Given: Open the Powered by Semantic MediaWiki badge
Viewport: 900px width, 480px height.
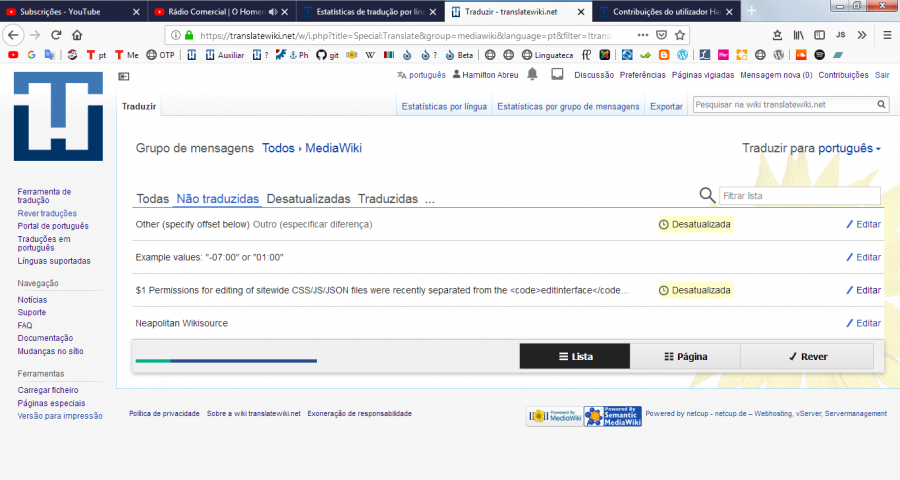Looking at the screenshot, I should coord(613,416).
